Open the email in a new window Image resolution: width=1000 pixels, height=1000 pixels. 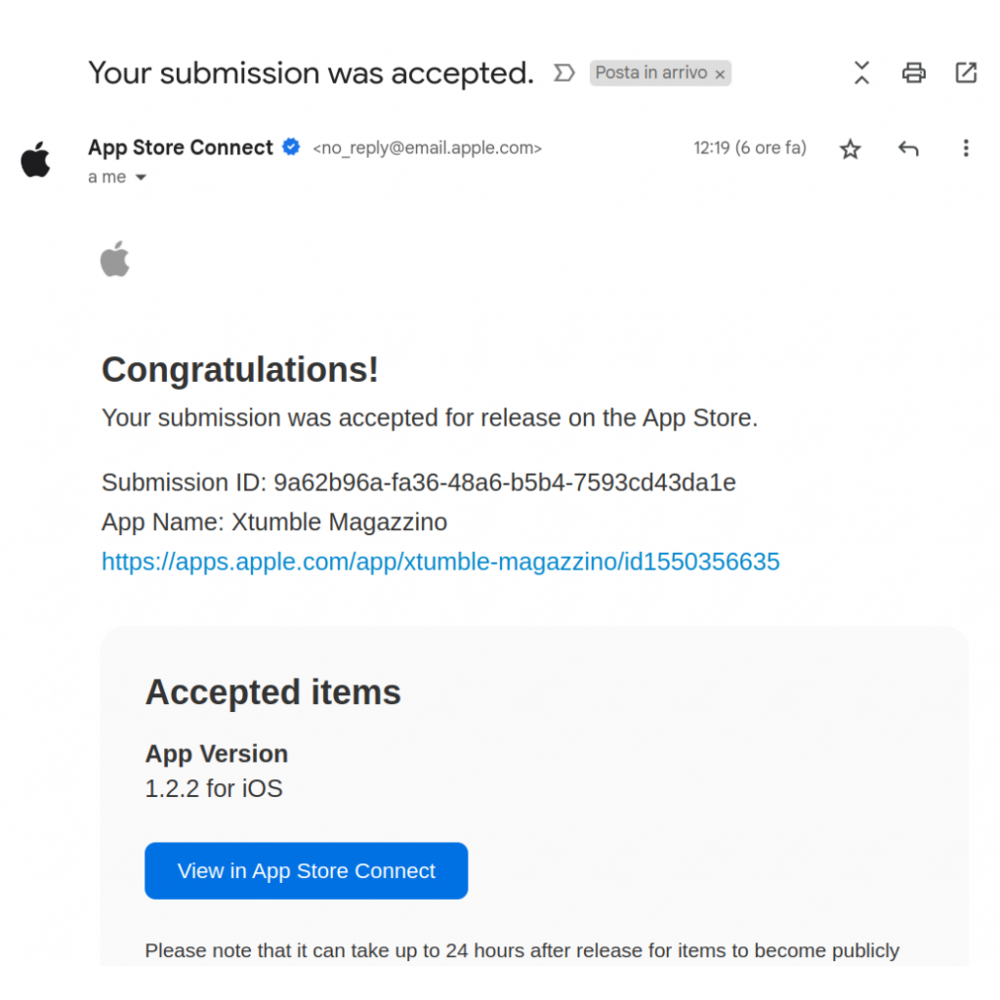965,73
